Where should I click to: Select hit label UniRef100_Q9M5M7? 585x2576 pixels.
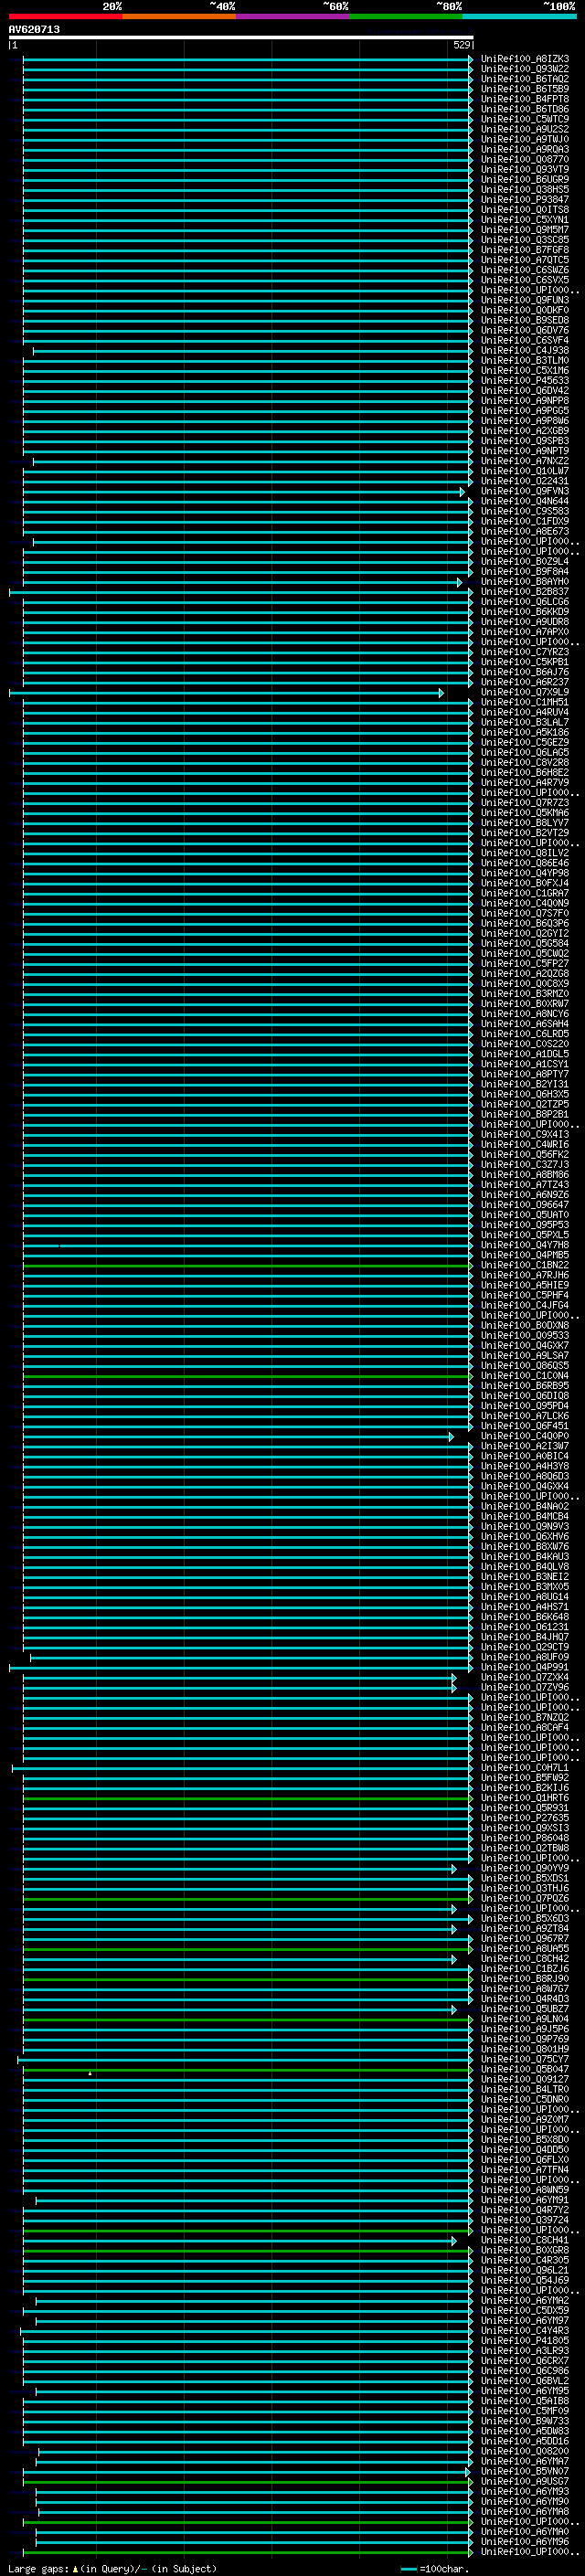(524, 231)
